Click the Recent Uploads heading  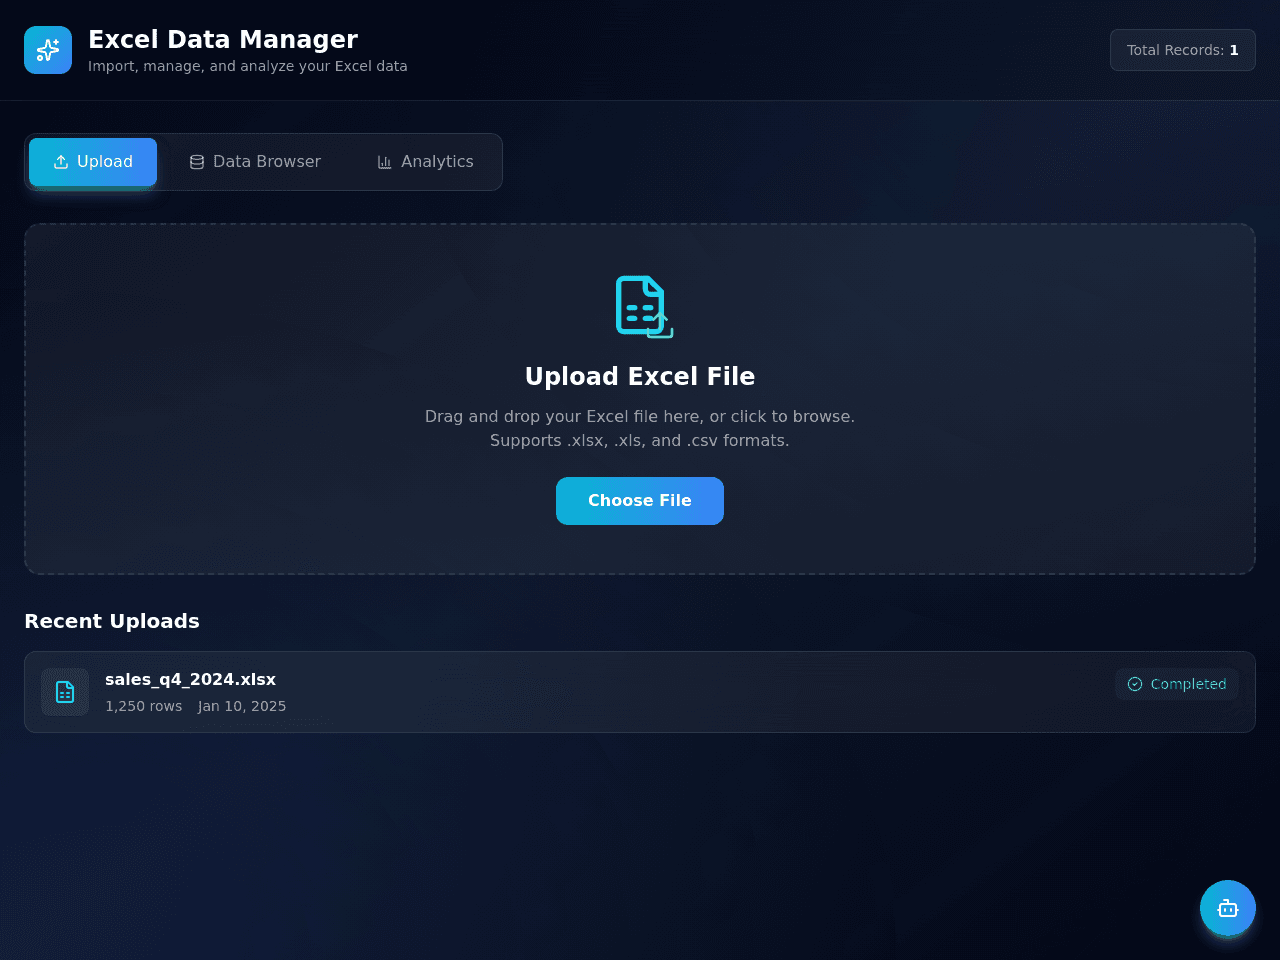(x=112, y=621)
